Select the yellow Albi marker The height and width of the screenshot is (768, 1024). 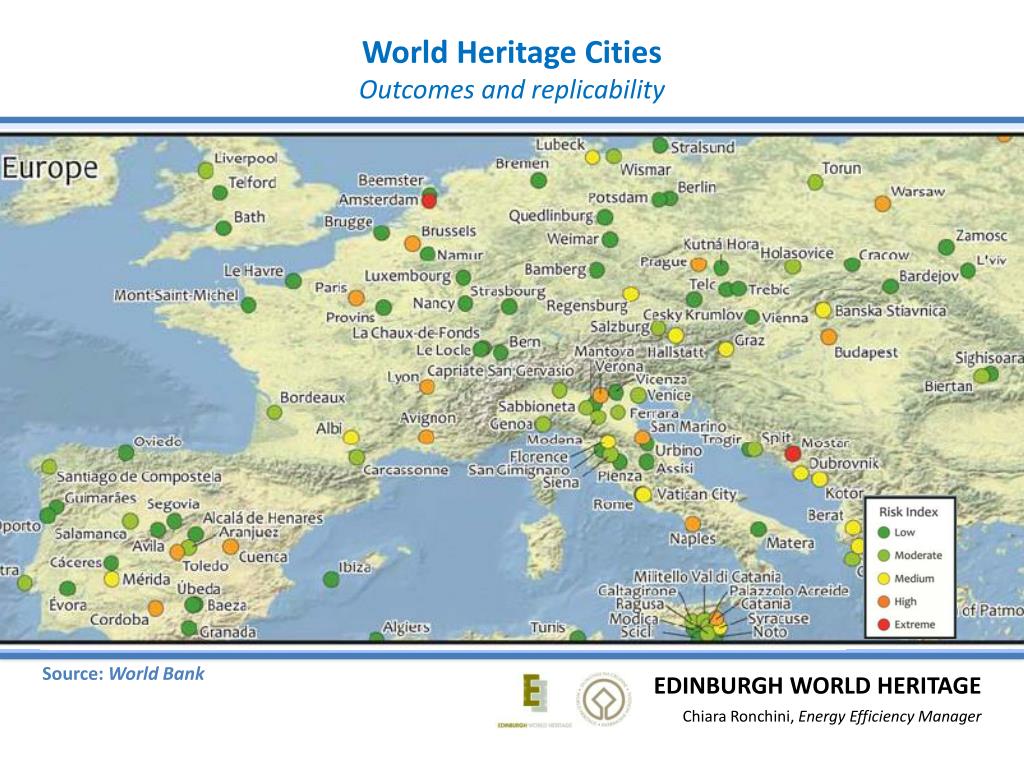click(351, 437)
